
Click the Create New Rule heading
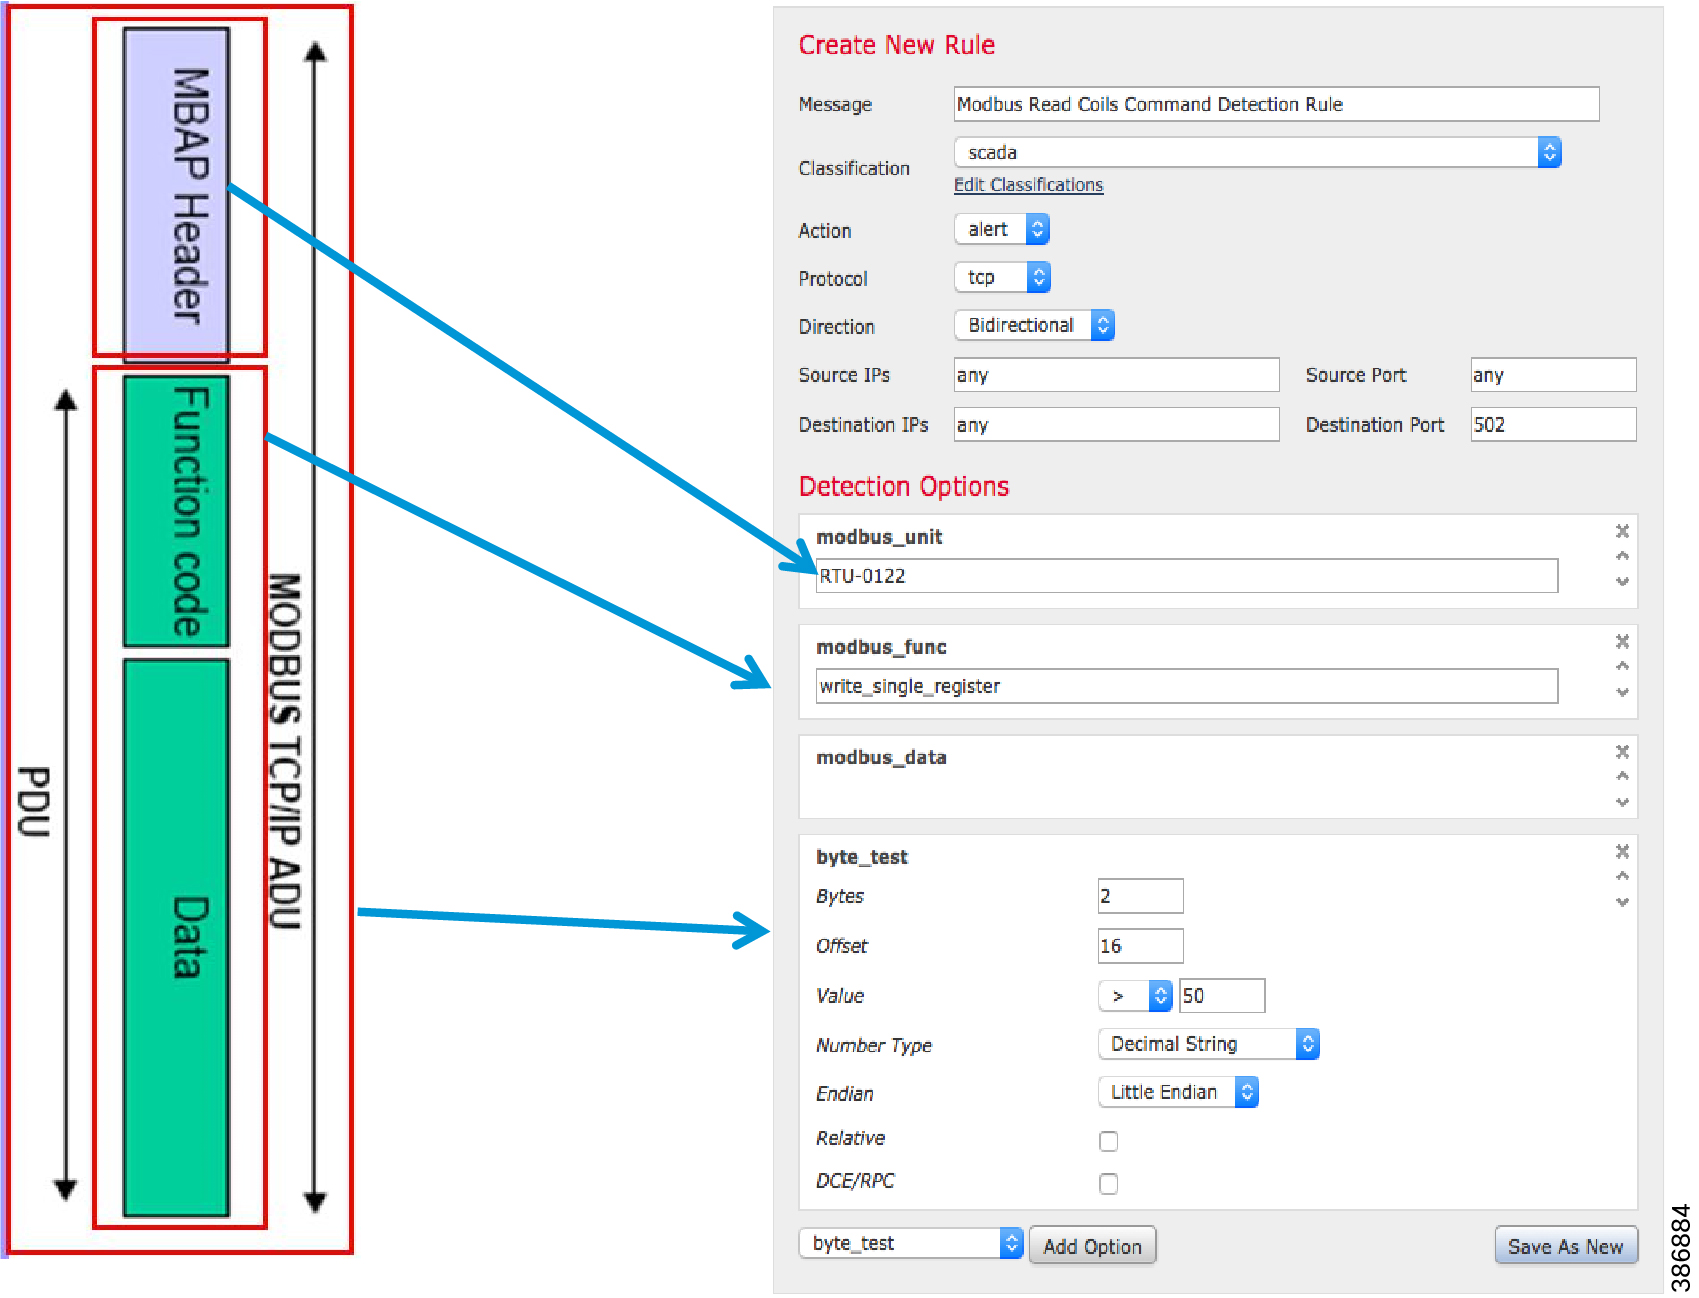point(896,45)
